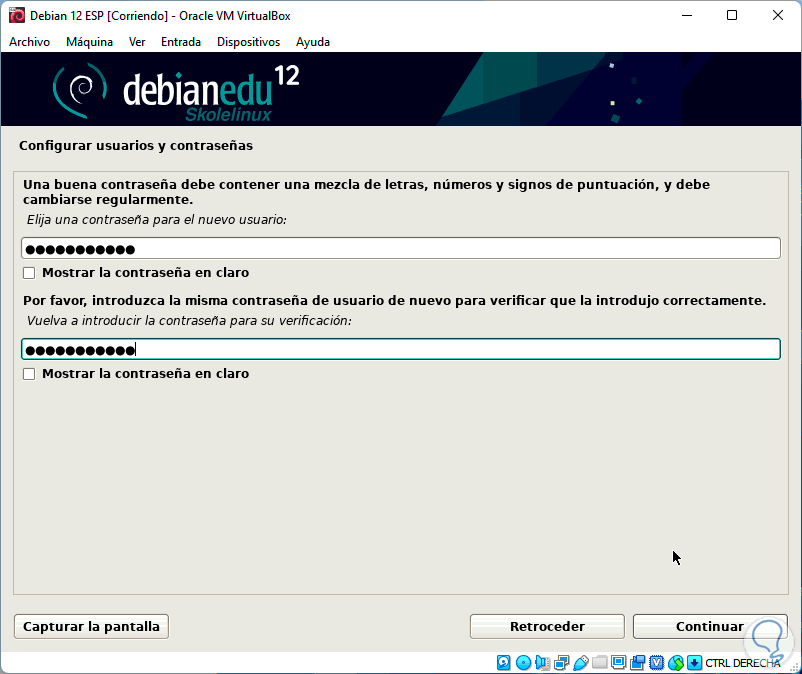Click the recording status icon
The width and height of the screenshot is (802, 674).
click(x=637, y=663)
